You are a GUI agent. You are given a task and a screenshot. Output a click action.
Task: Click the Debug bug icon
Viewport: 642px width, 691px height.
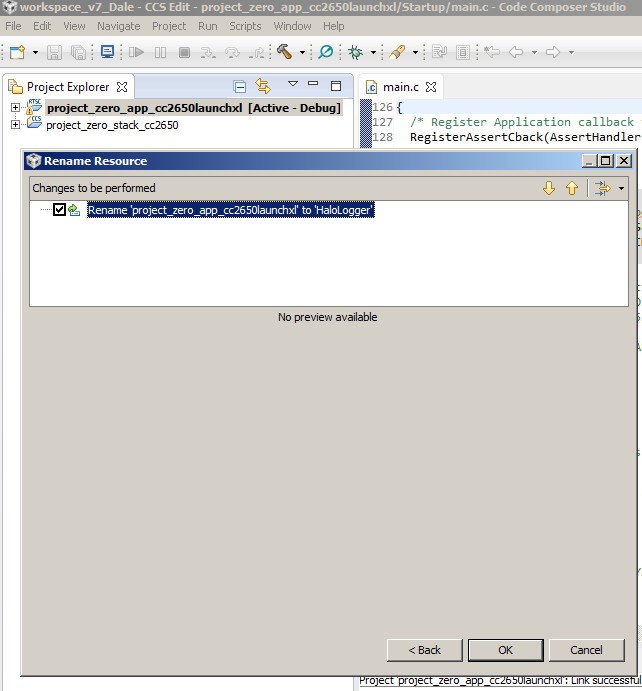click(355, 52)
